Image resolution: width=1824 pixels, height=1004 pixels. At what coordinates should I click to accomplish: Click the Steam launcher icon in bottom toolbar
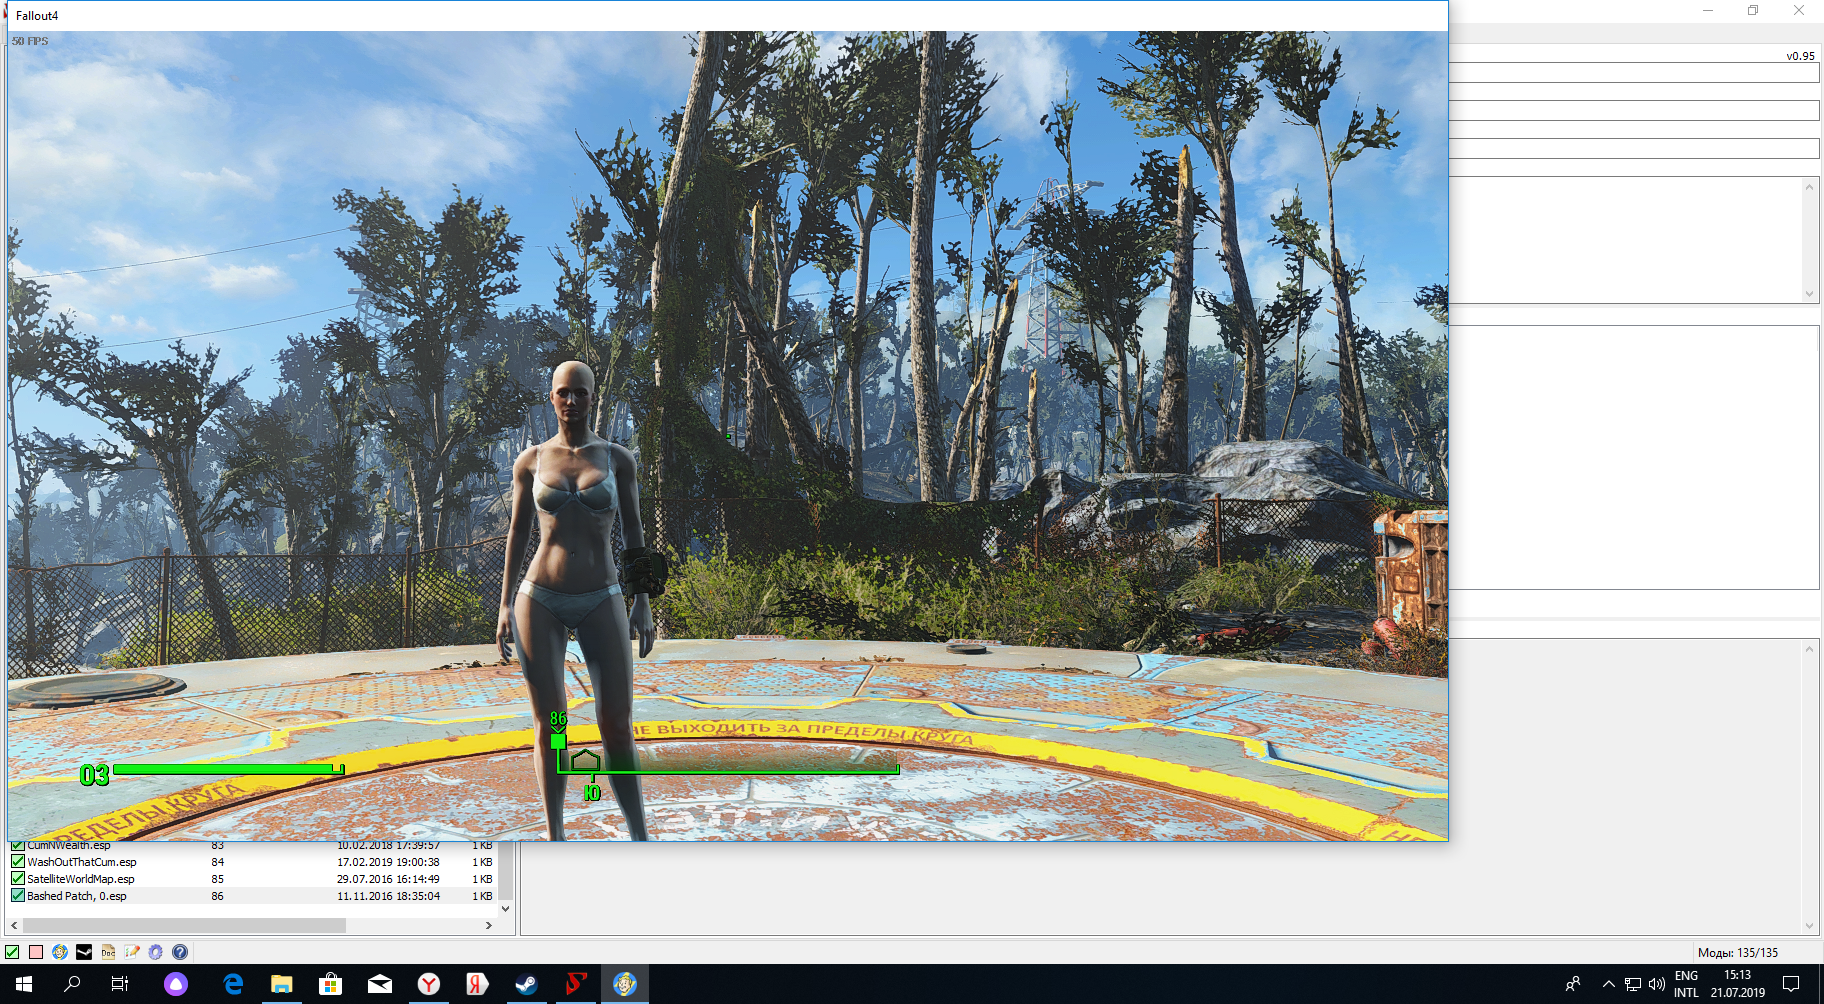84,952
